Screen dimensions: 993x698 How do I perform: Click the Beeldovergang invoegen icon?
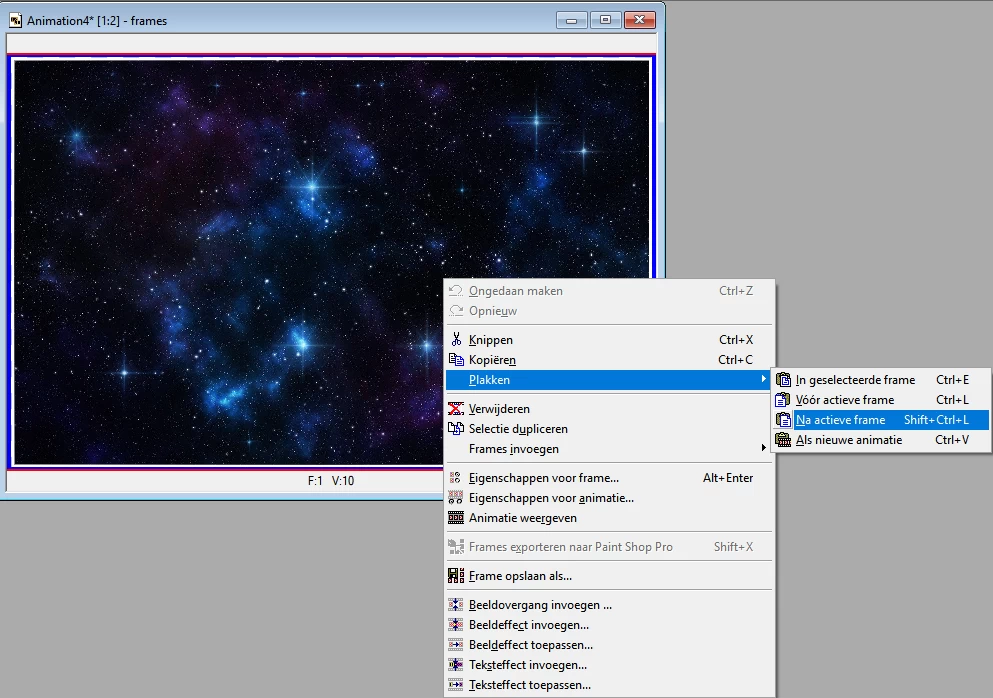coord(456,605)
